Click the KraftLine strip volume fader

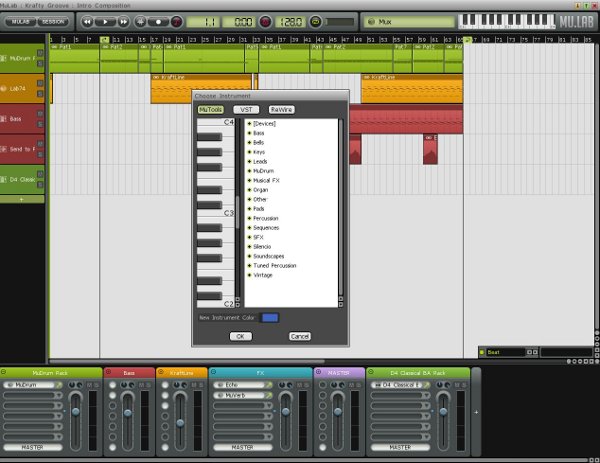[180, 423]
